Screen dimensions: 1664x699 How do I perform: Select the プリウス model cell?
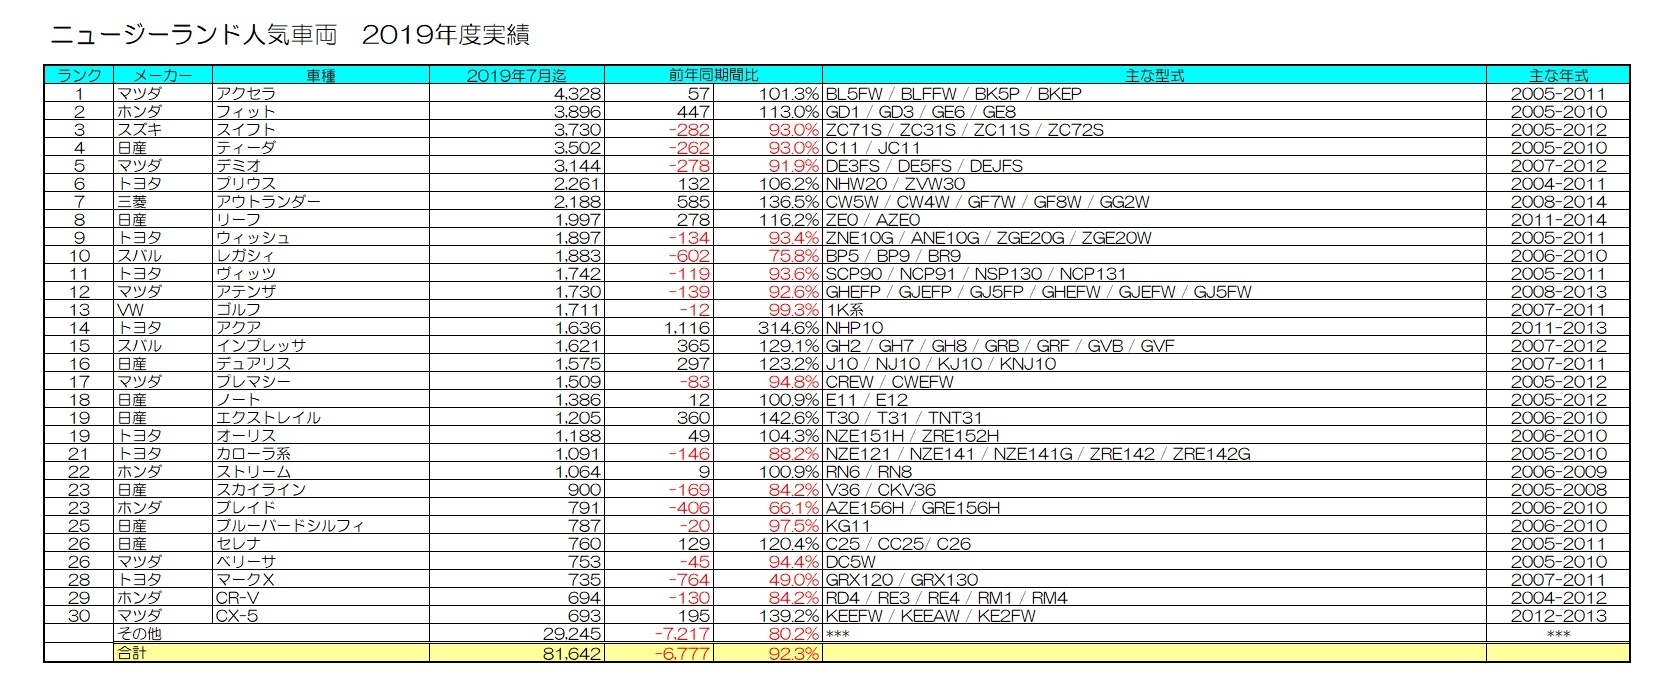[321, 183]
